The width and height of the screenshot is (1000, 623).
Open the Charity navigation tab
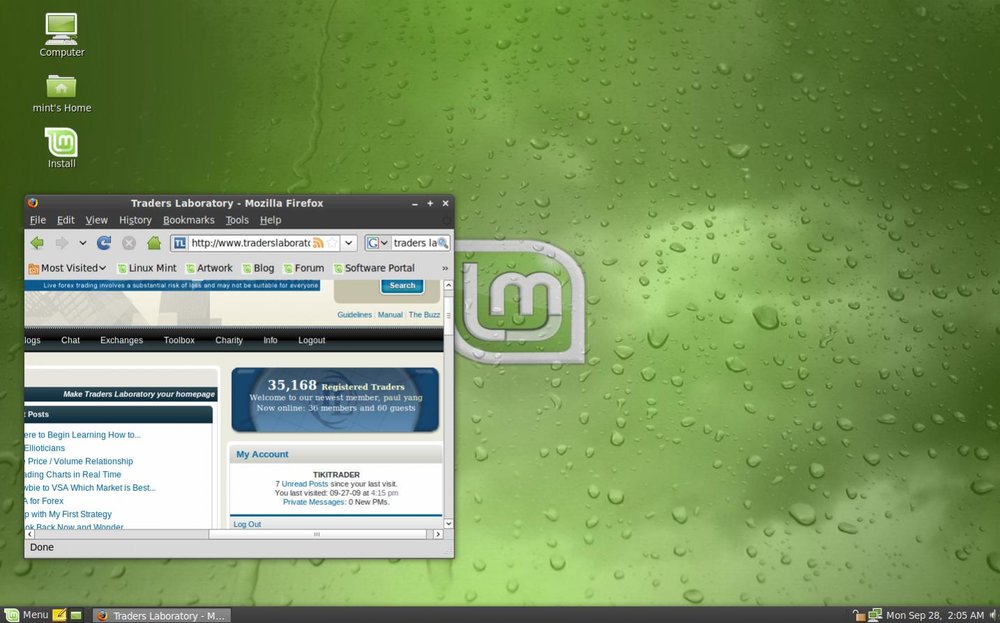[229, 341]
